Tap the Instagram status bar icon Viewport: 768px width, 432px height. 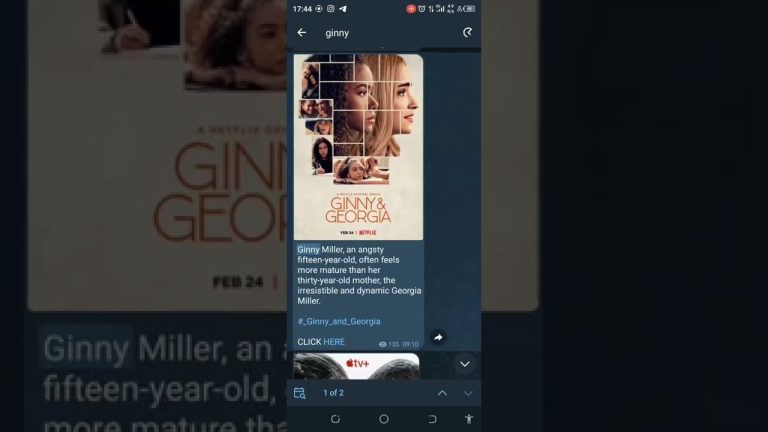[331, 9]
